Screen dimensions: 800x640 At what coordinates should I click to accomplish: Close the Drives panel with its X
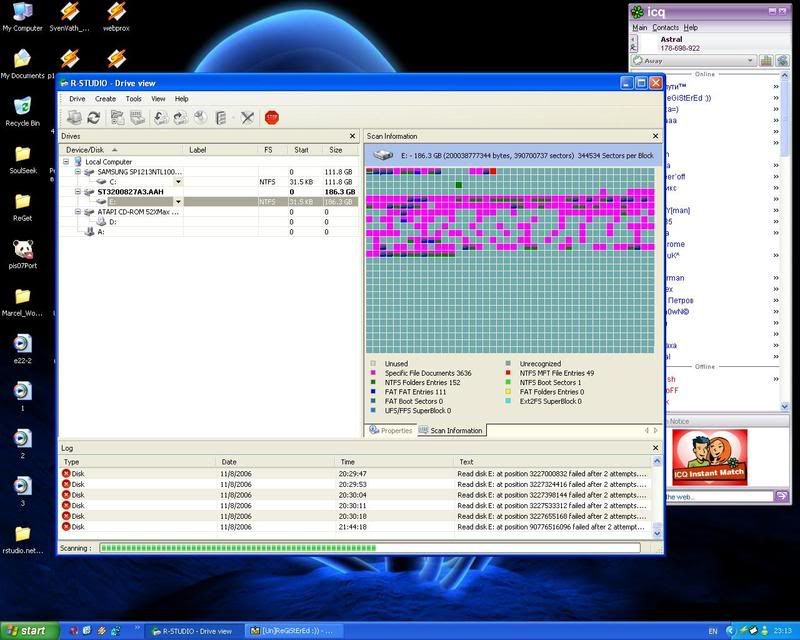351,136
